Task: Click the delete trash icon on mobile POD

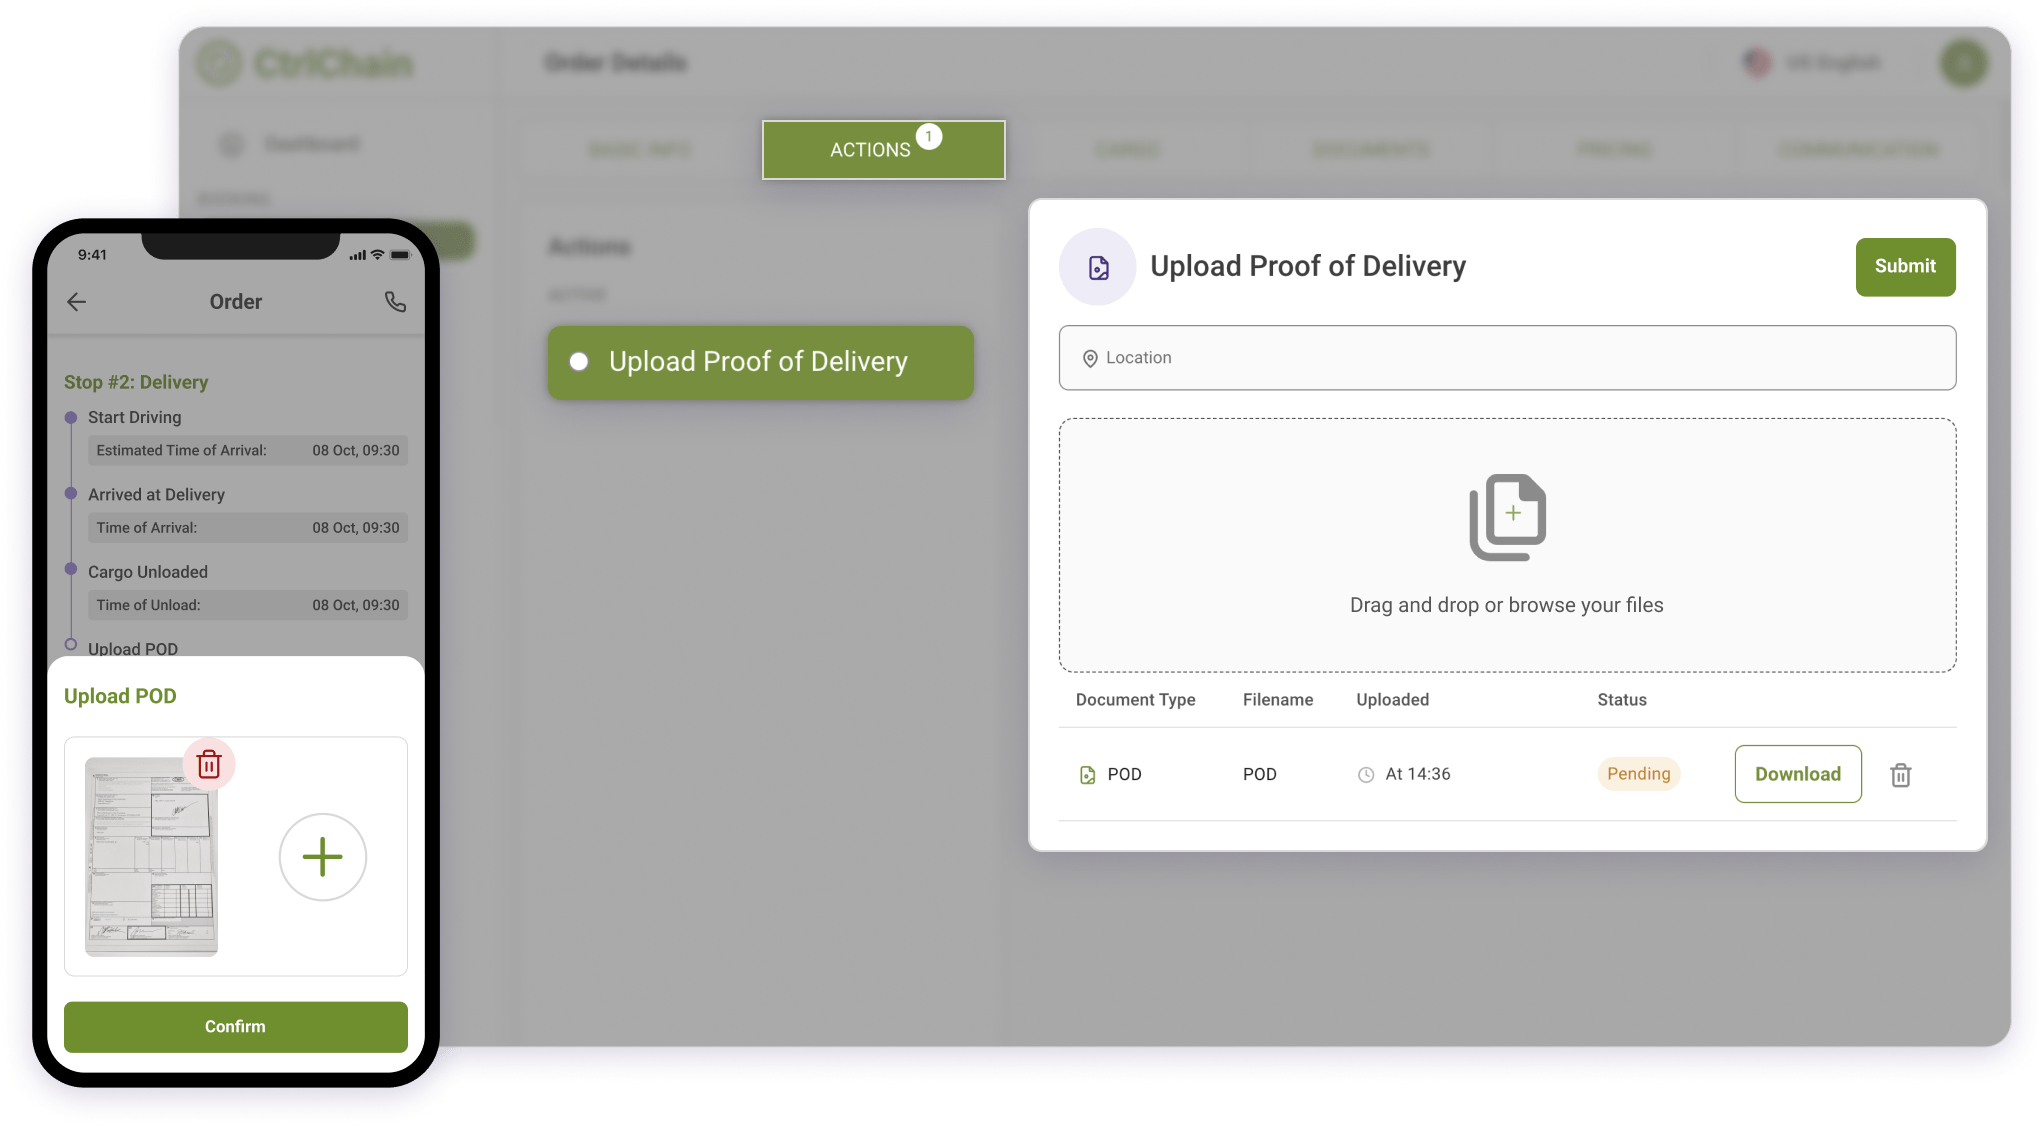Action: pos(210,764)
